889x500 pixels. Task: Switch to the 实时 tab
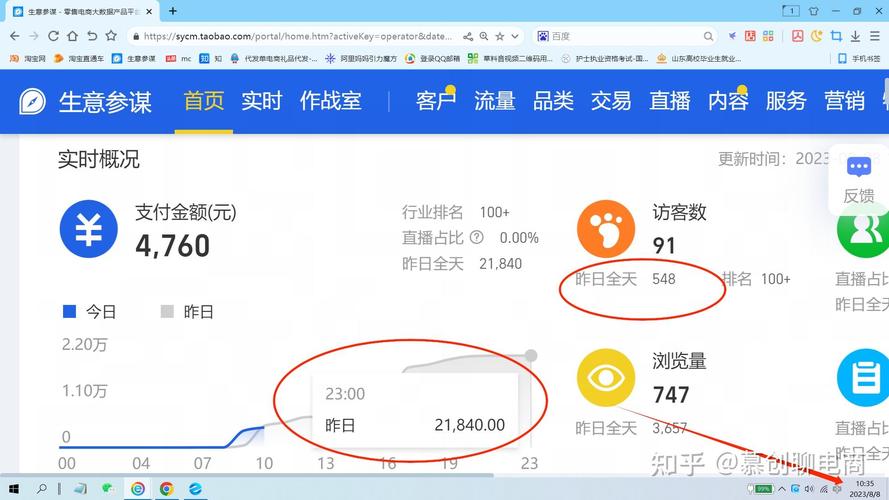261,101
